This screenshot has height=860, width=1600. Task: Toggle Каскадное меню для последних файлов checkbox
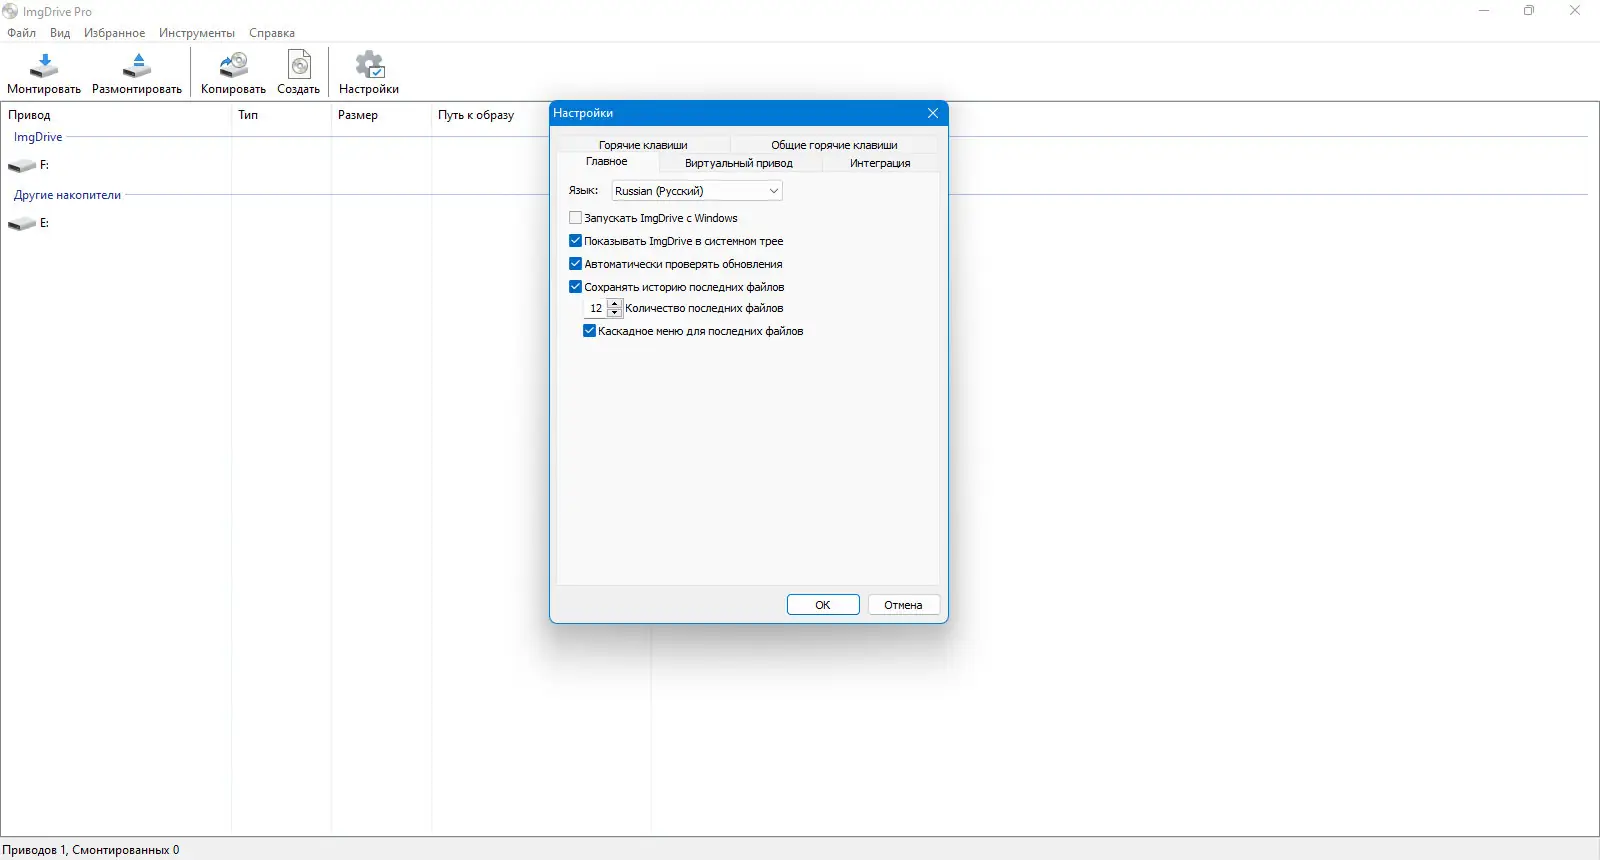(589, 331)
